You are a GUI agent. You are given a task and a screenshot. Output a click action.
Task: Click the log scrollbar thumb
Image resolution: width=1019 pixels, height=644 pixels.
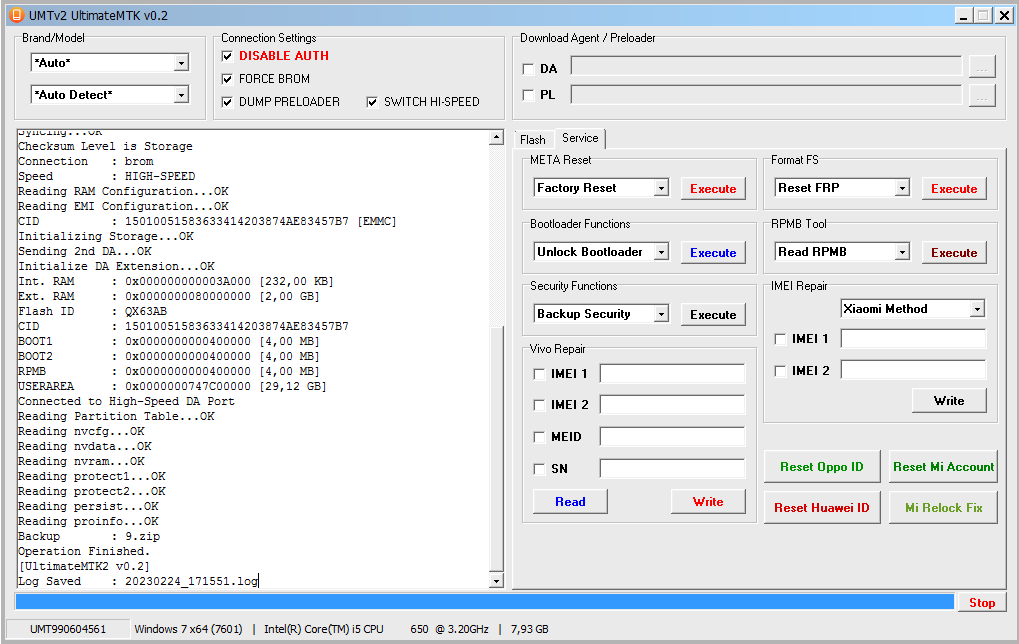[x=497, y=448]
